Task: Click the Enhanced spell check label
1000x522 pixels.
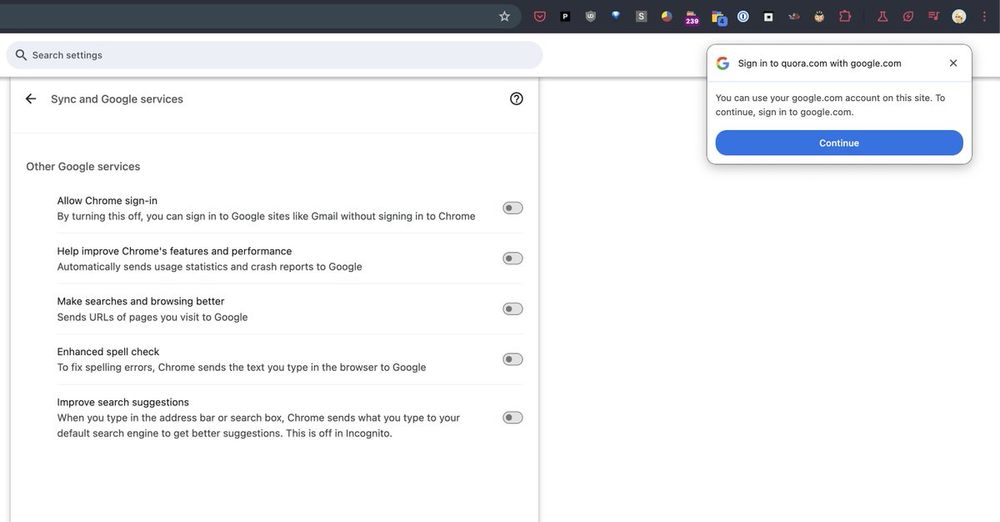Action: [108, 352]
